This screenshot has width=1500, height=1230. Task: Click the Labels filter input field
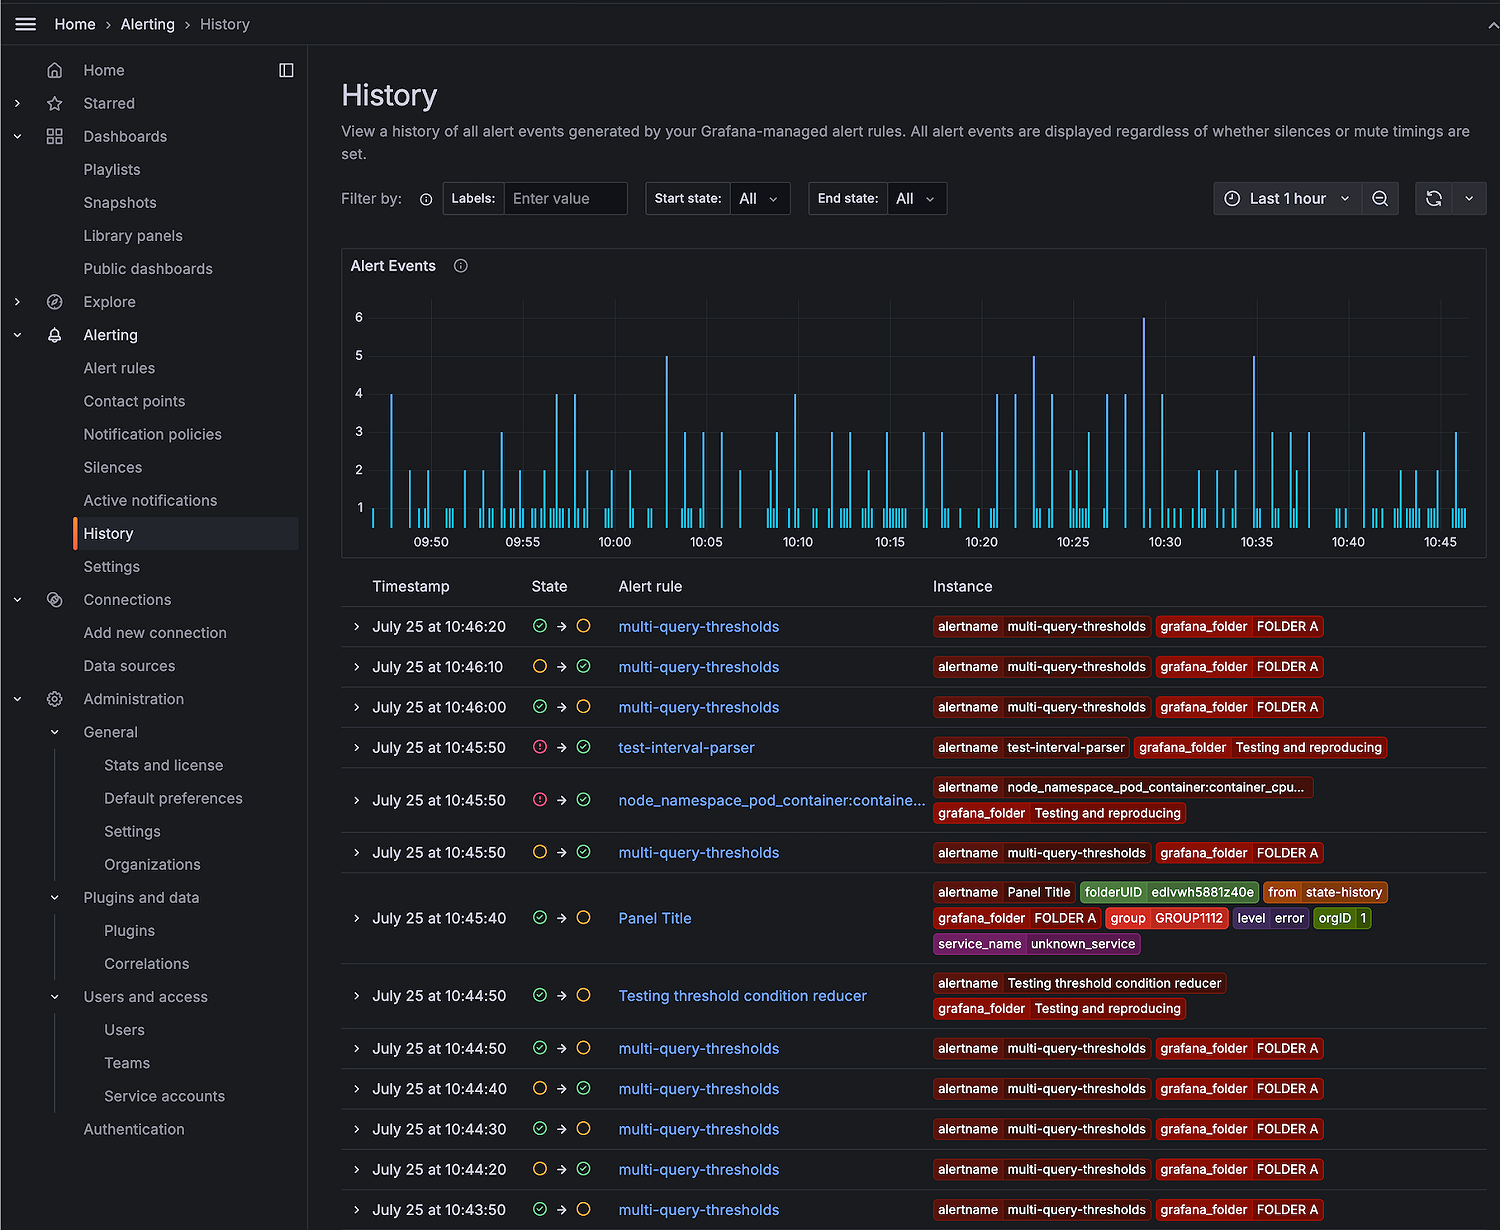click(x=565, y=199)
